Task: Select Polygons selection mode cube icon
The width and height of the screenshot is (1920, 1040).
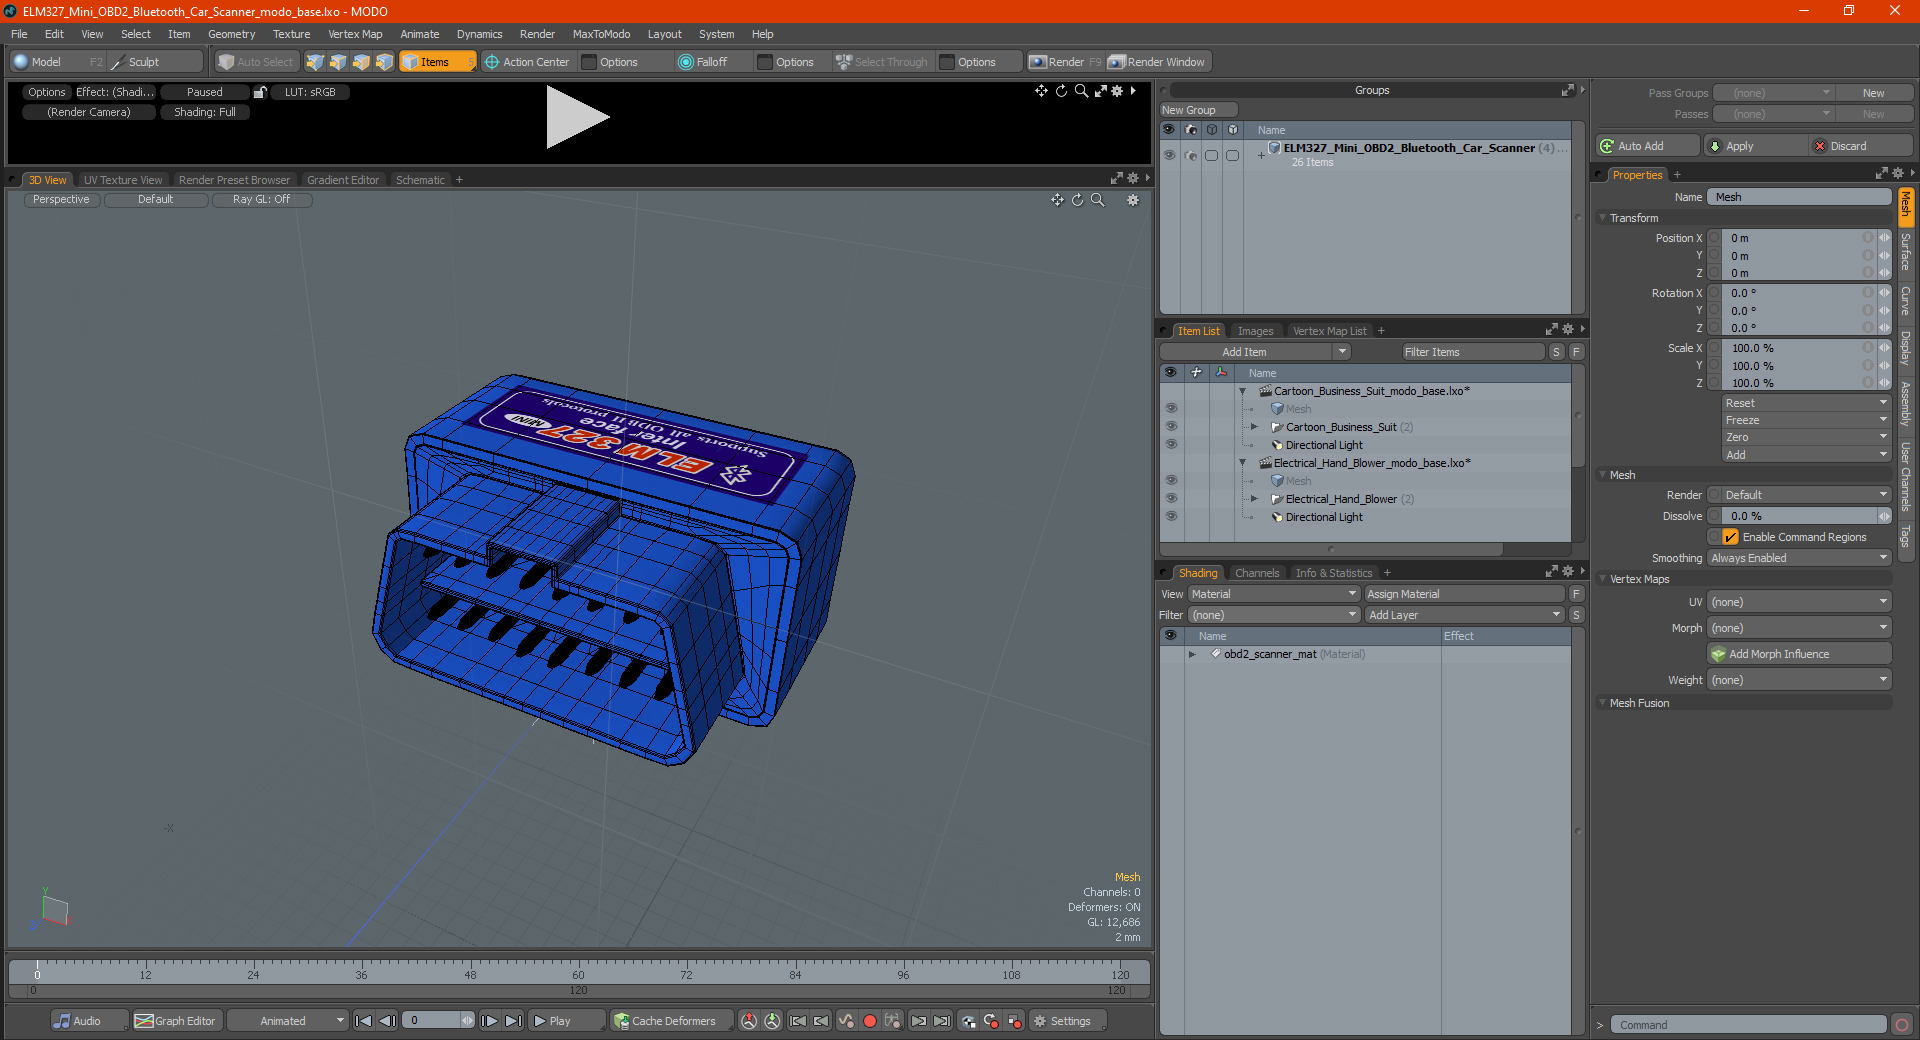Action: point(361,62)
